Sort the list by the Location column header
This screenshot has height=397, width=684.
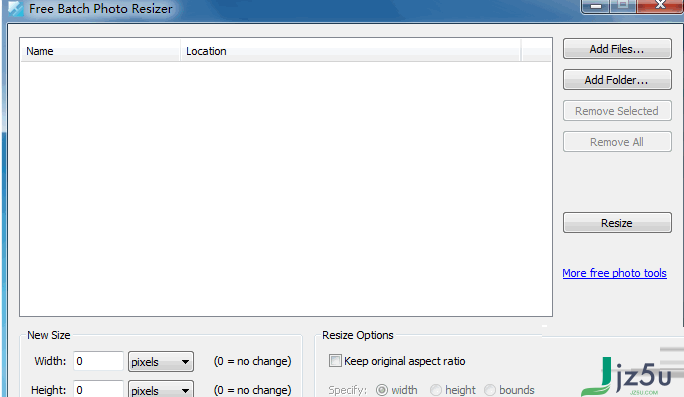click(x=351, y=51)
